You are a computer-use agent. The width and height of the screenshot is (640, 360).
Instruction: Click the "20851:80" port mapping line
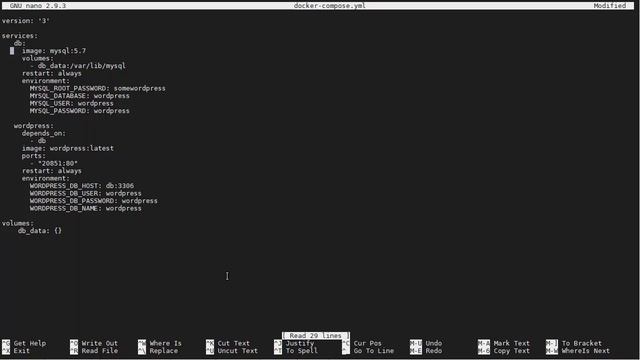coord(54,163)
